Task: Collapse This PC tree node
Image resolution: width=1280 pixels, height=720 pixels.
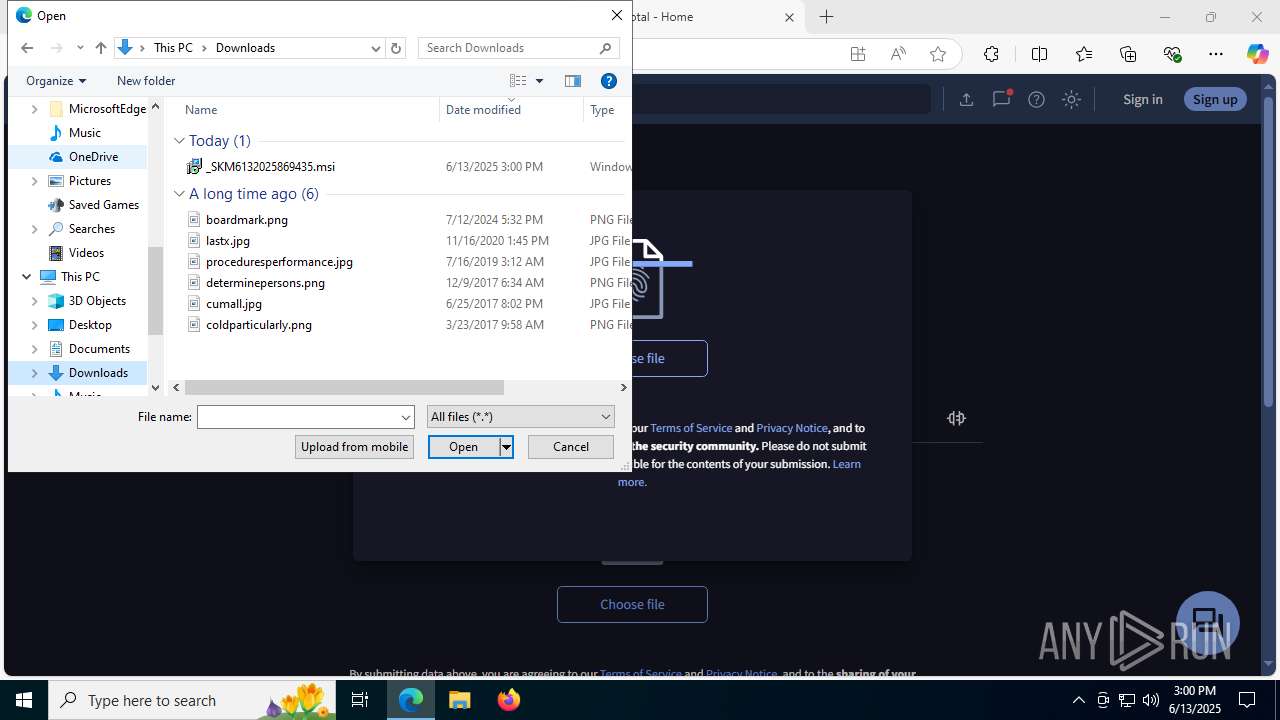Action: [27, 277]
